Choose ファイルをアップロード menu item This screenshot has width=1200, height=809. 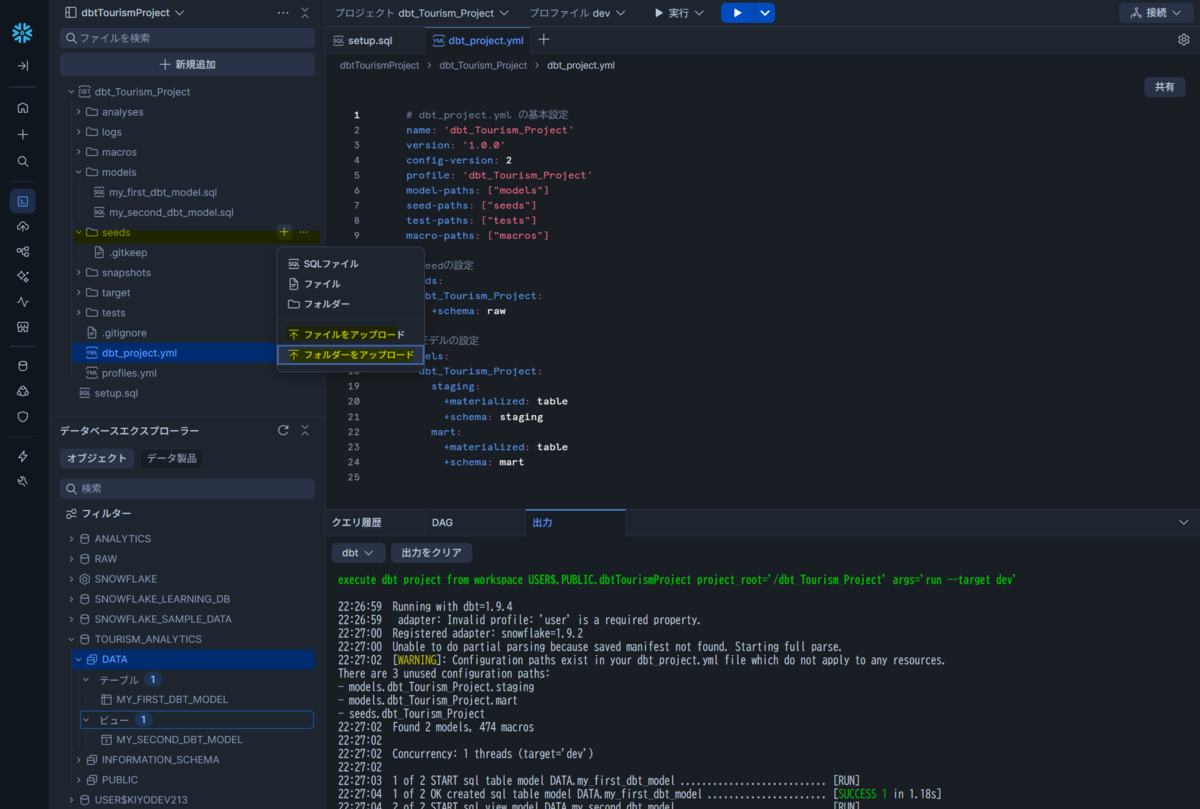pos(350,335)
